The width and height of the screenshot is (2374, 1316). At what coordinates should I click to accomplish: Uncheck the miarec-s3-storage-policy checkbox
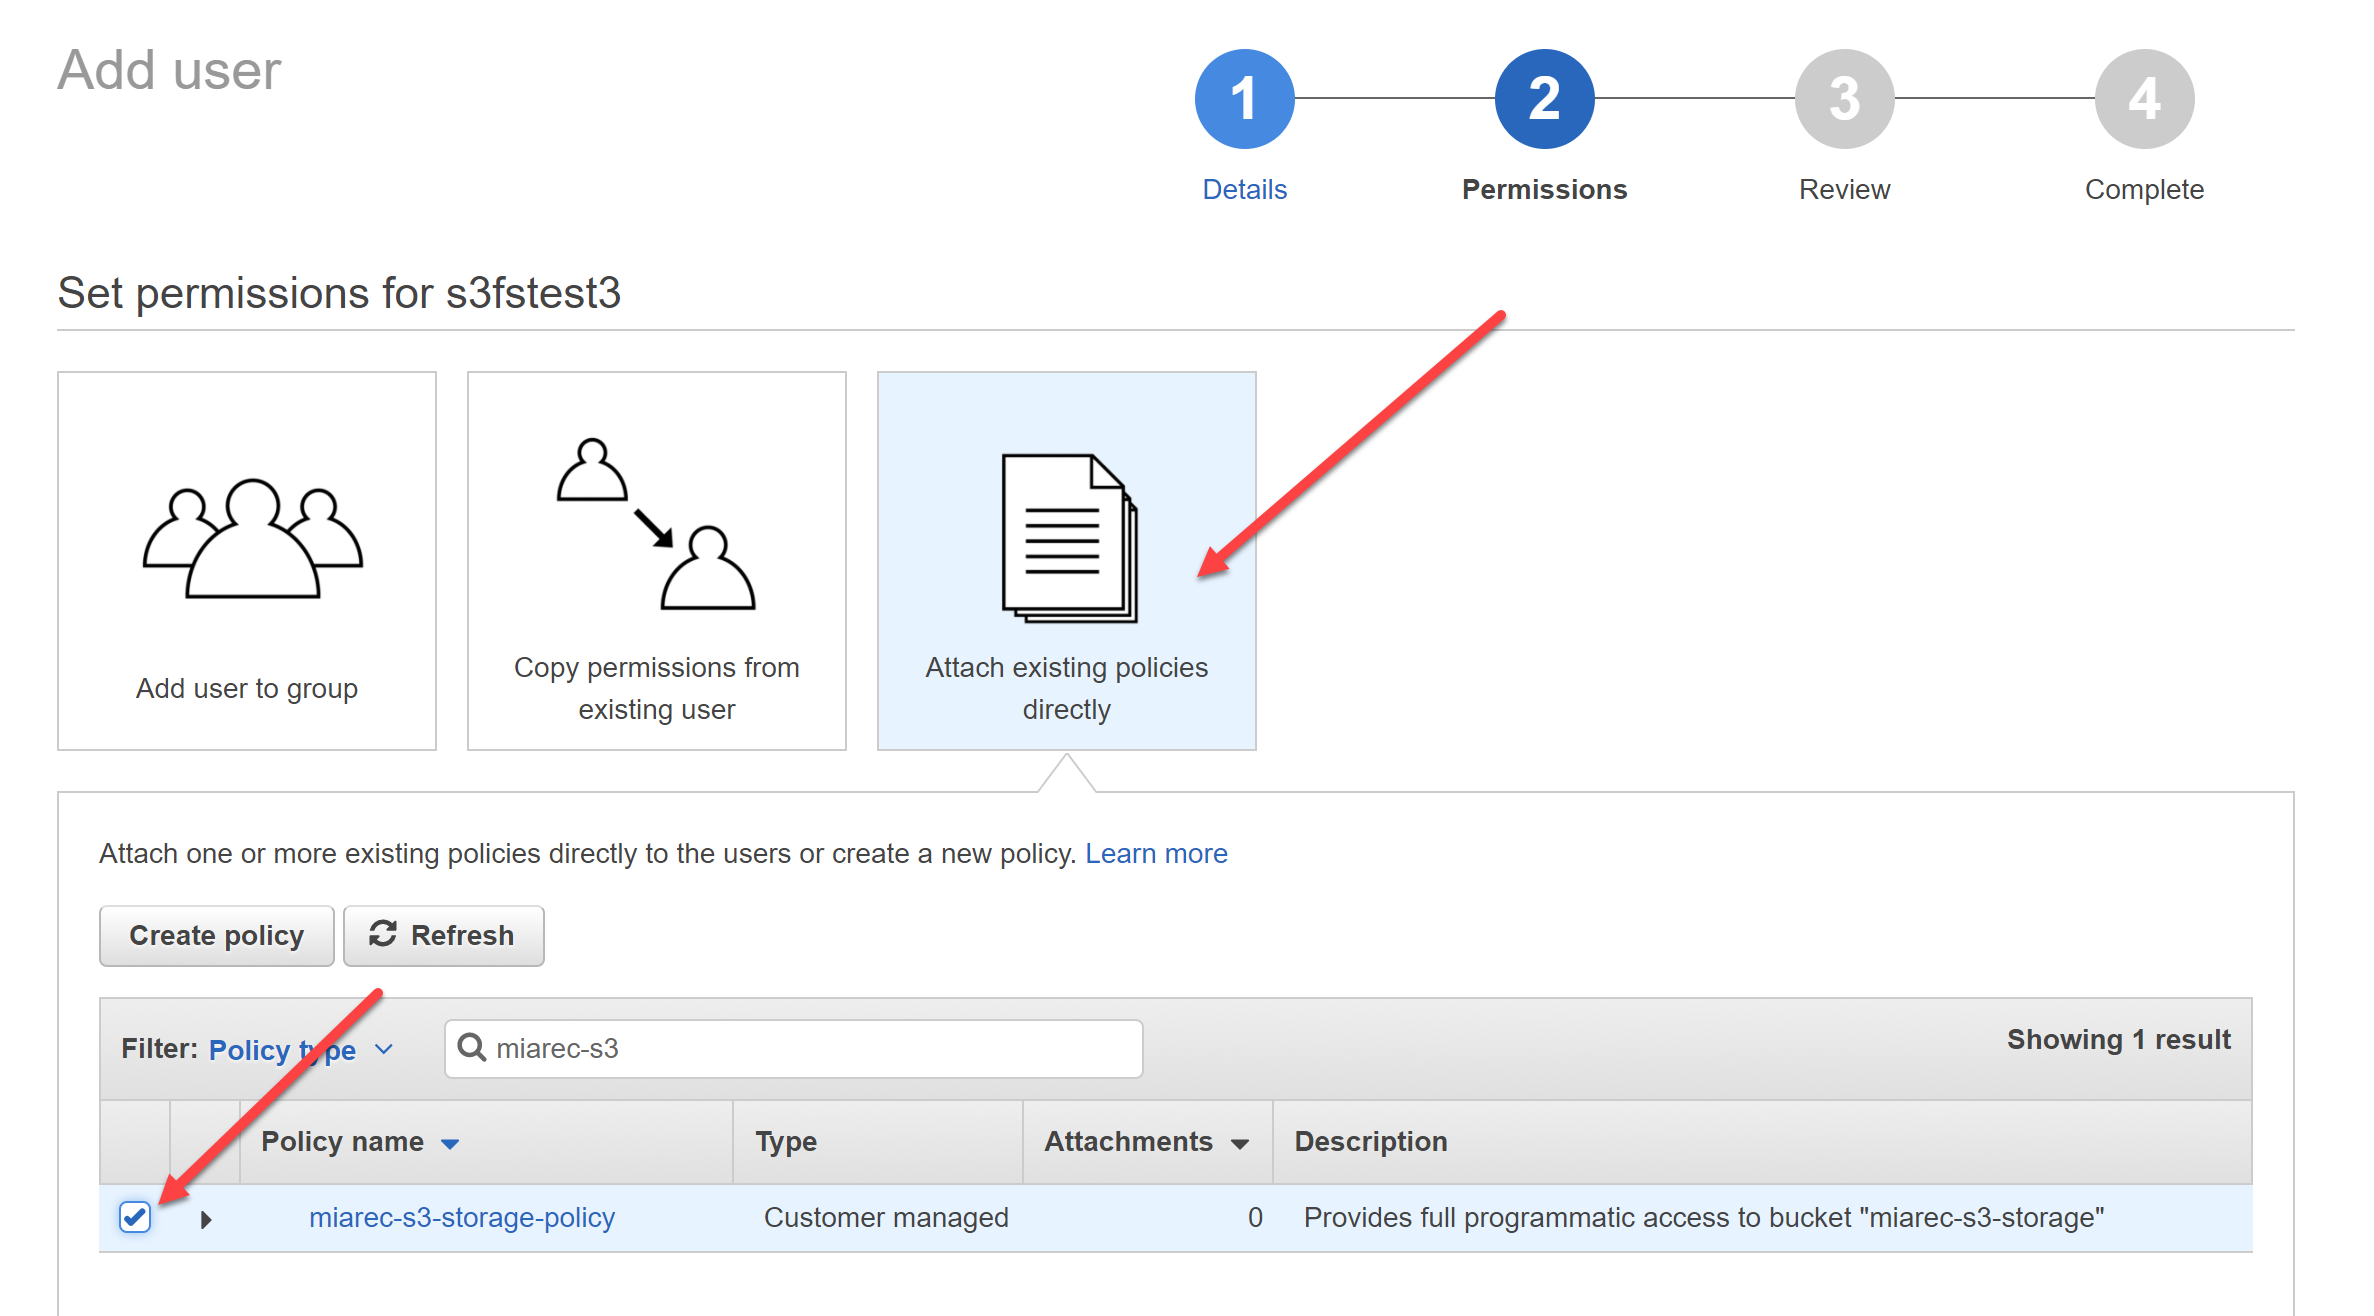coord(135,1217)
